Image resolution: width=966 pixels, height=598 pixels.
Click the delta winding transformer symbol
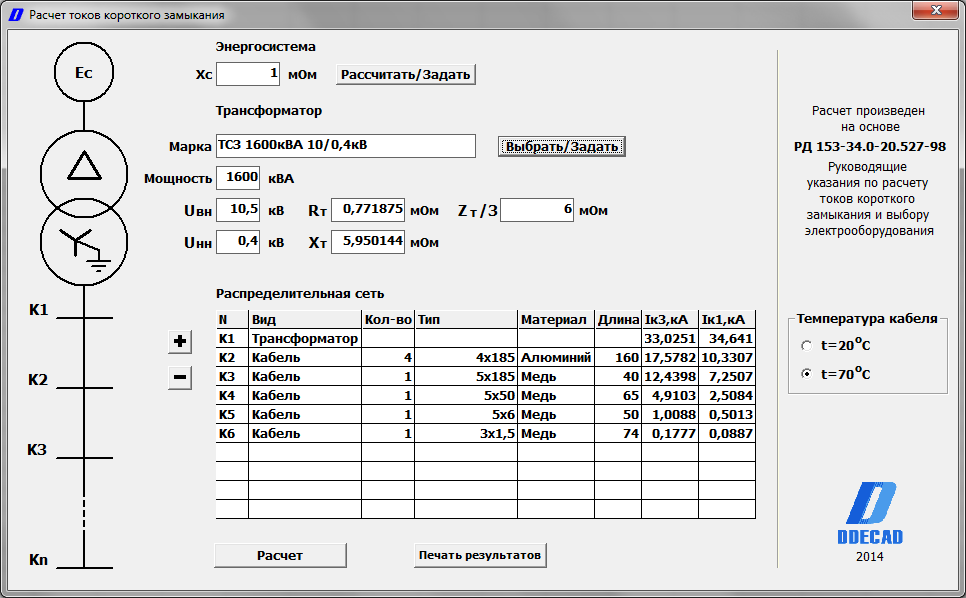pyautogui.click(x=84, y=174)
